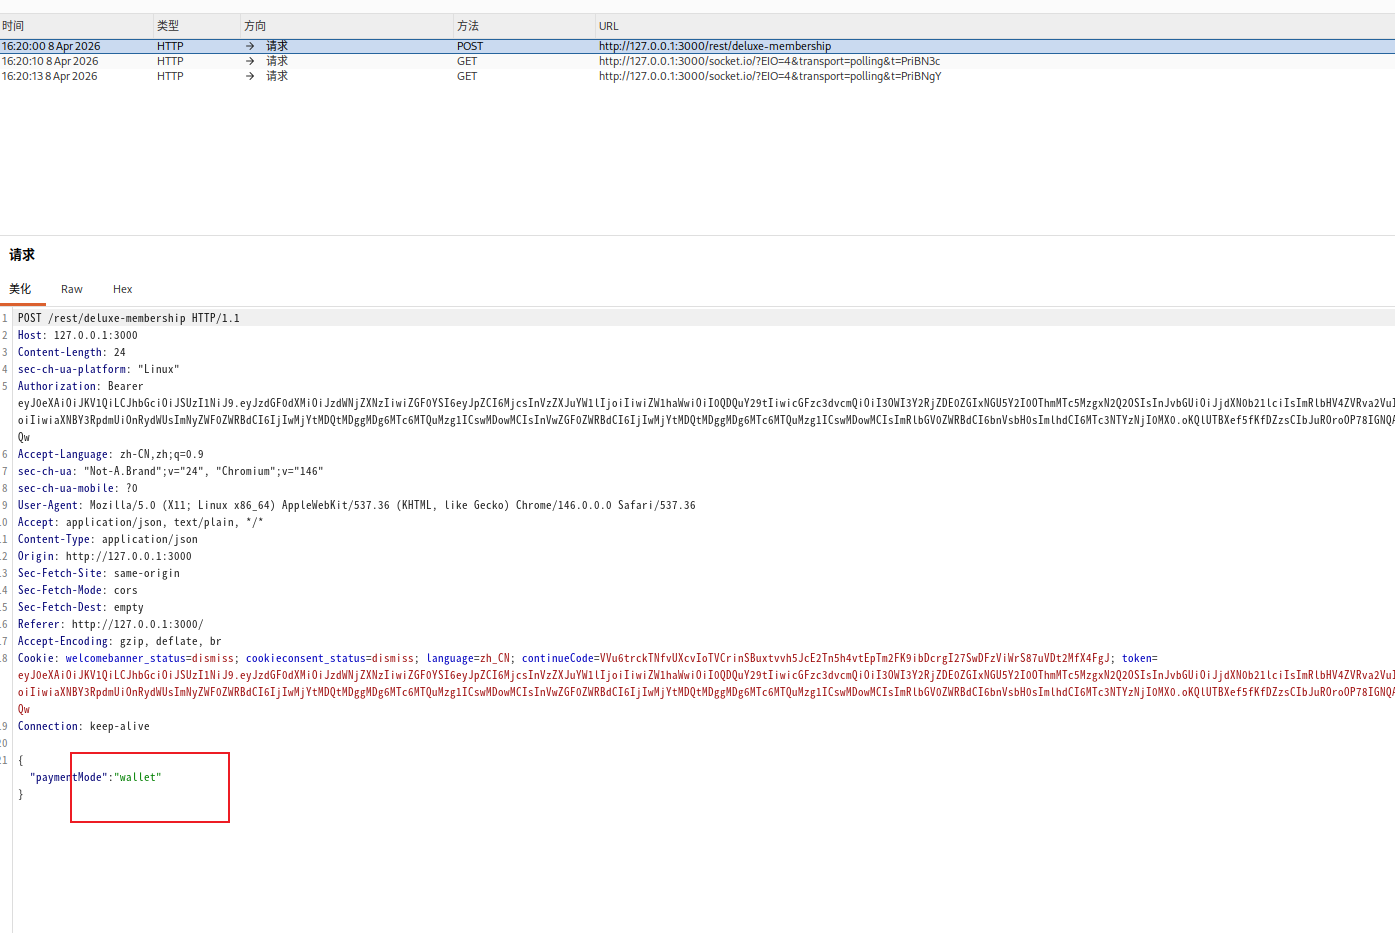Click the "paymentMode" JSON key
This screenshot has height=933, width=1395.
pos(69,777)
